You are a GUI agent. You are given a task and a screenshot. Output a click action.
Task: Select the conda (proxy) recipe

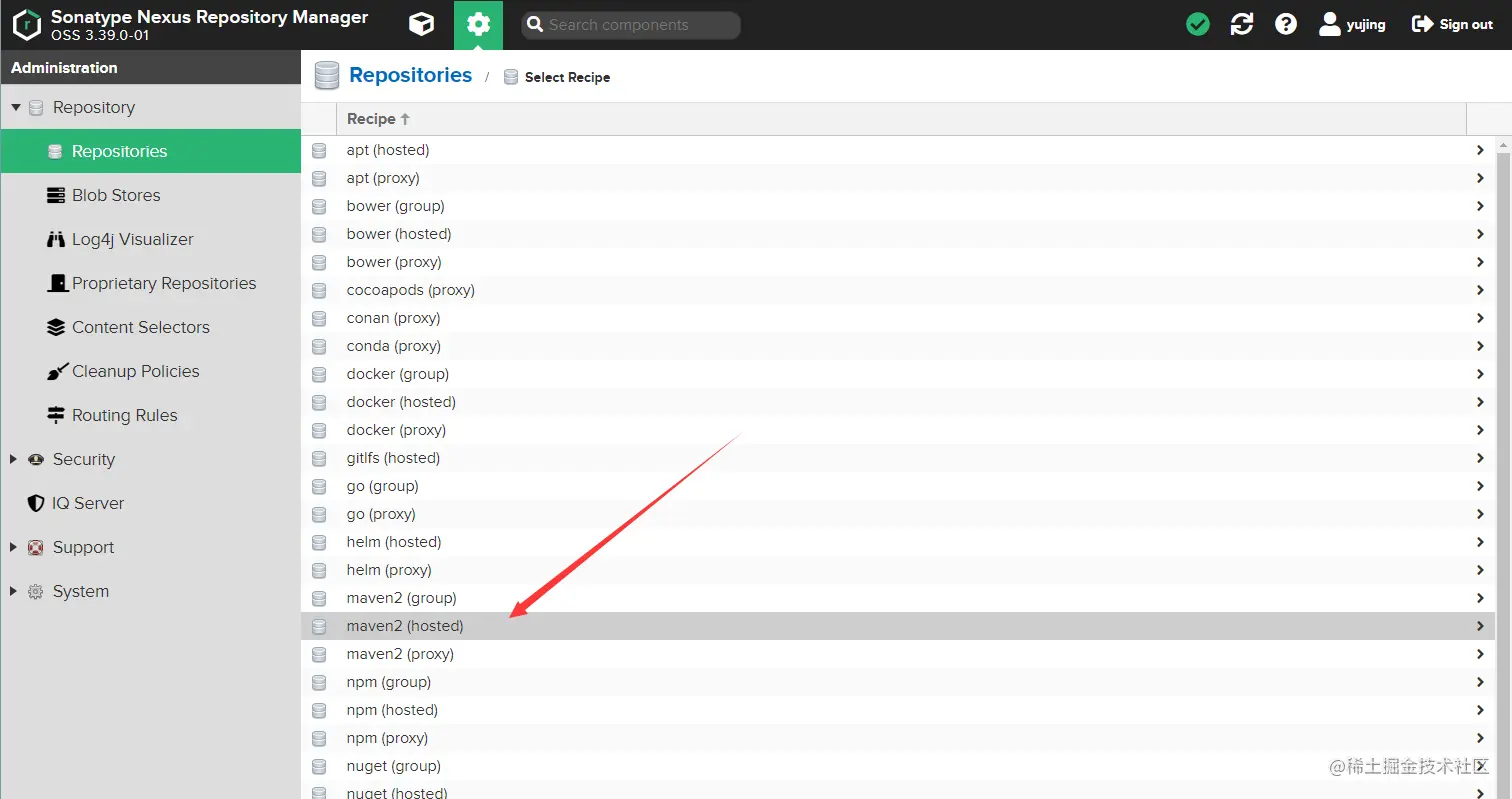(x=898, y=346)
